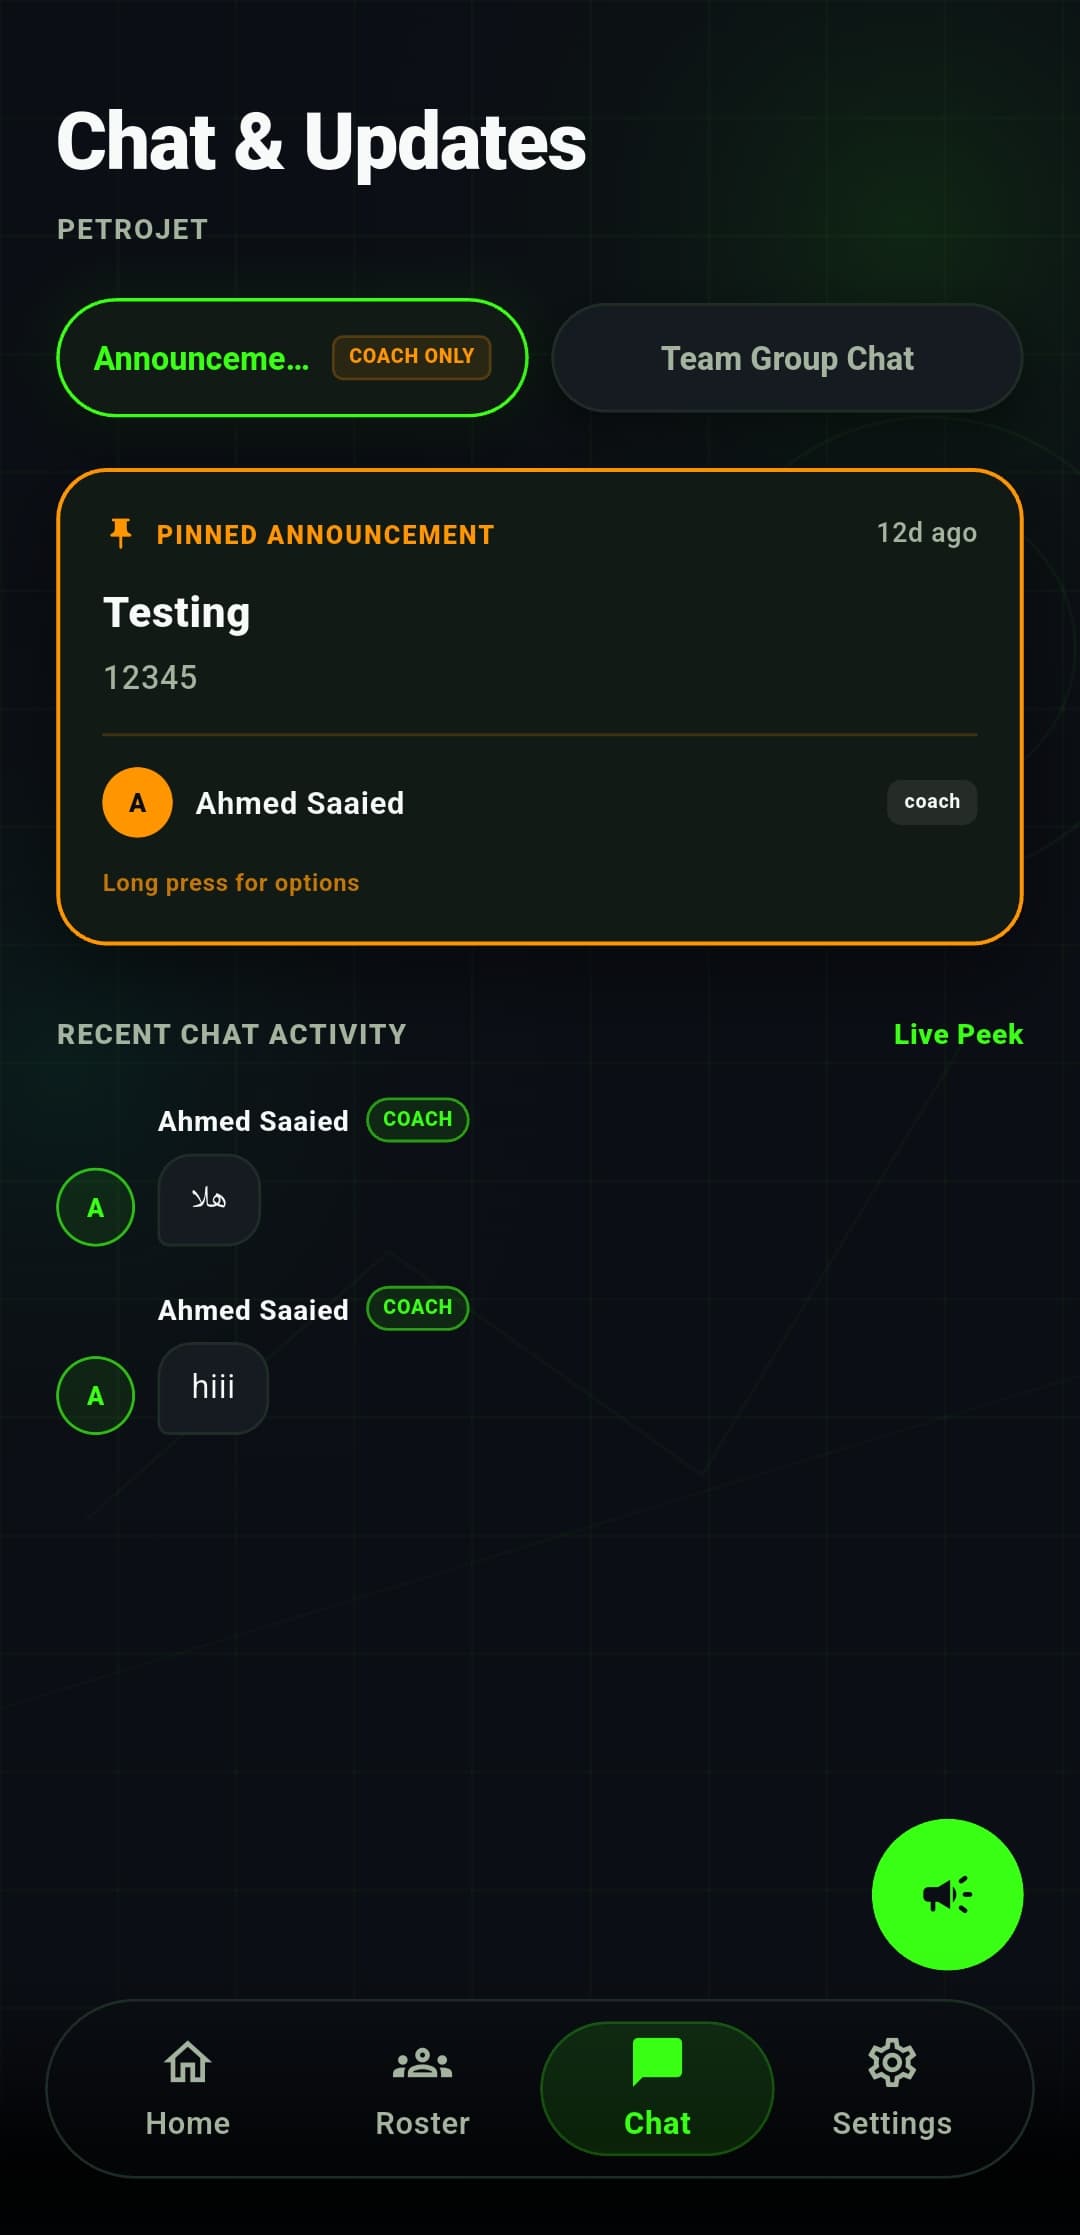Click the orange pin icon
This screenshot has height=2235, width=1080.
(121, 533)
